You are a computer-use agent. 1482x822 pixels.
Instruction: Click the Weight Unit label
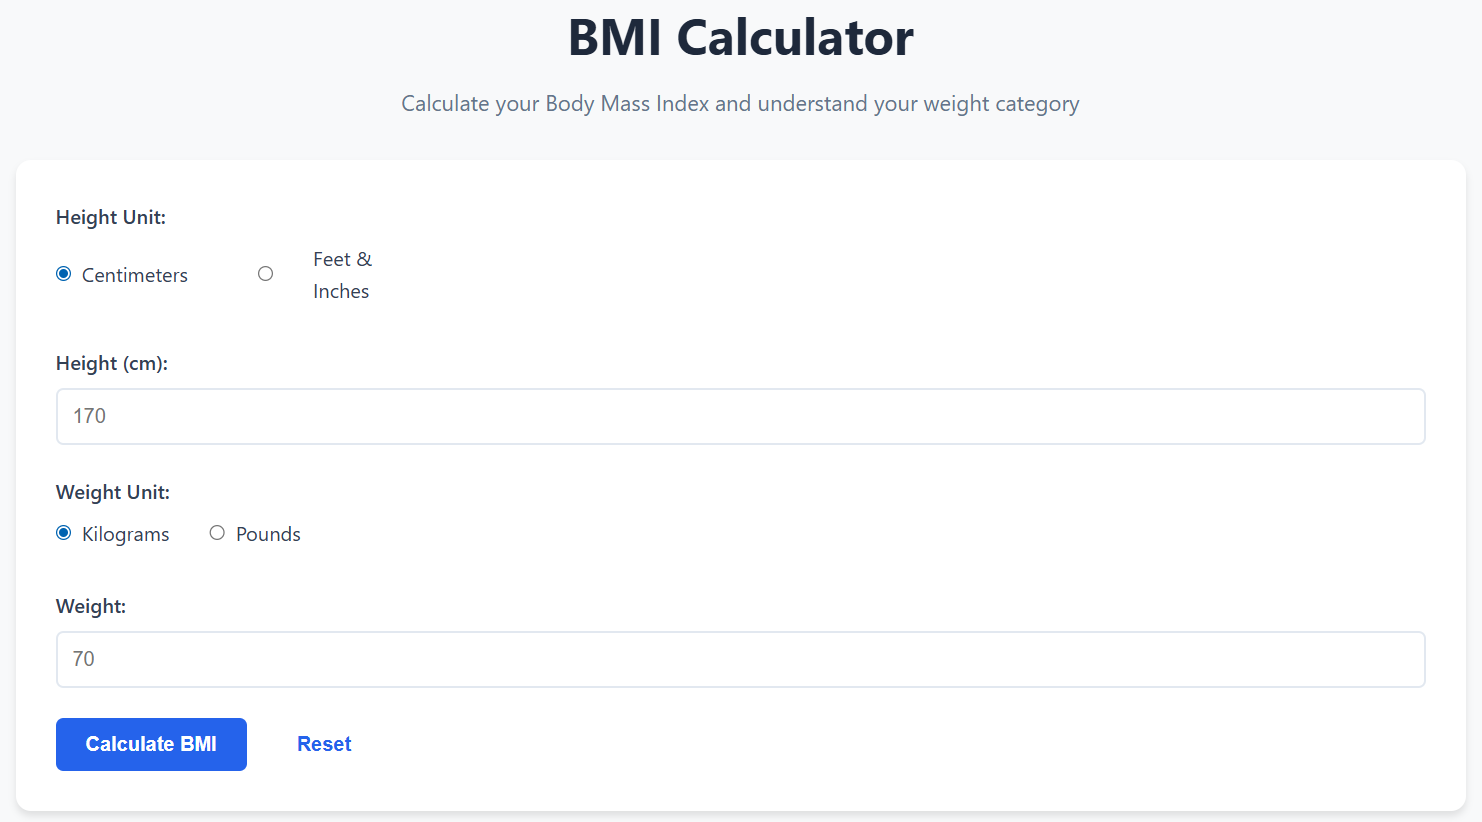pyautogui.click(x=113, y=492)
